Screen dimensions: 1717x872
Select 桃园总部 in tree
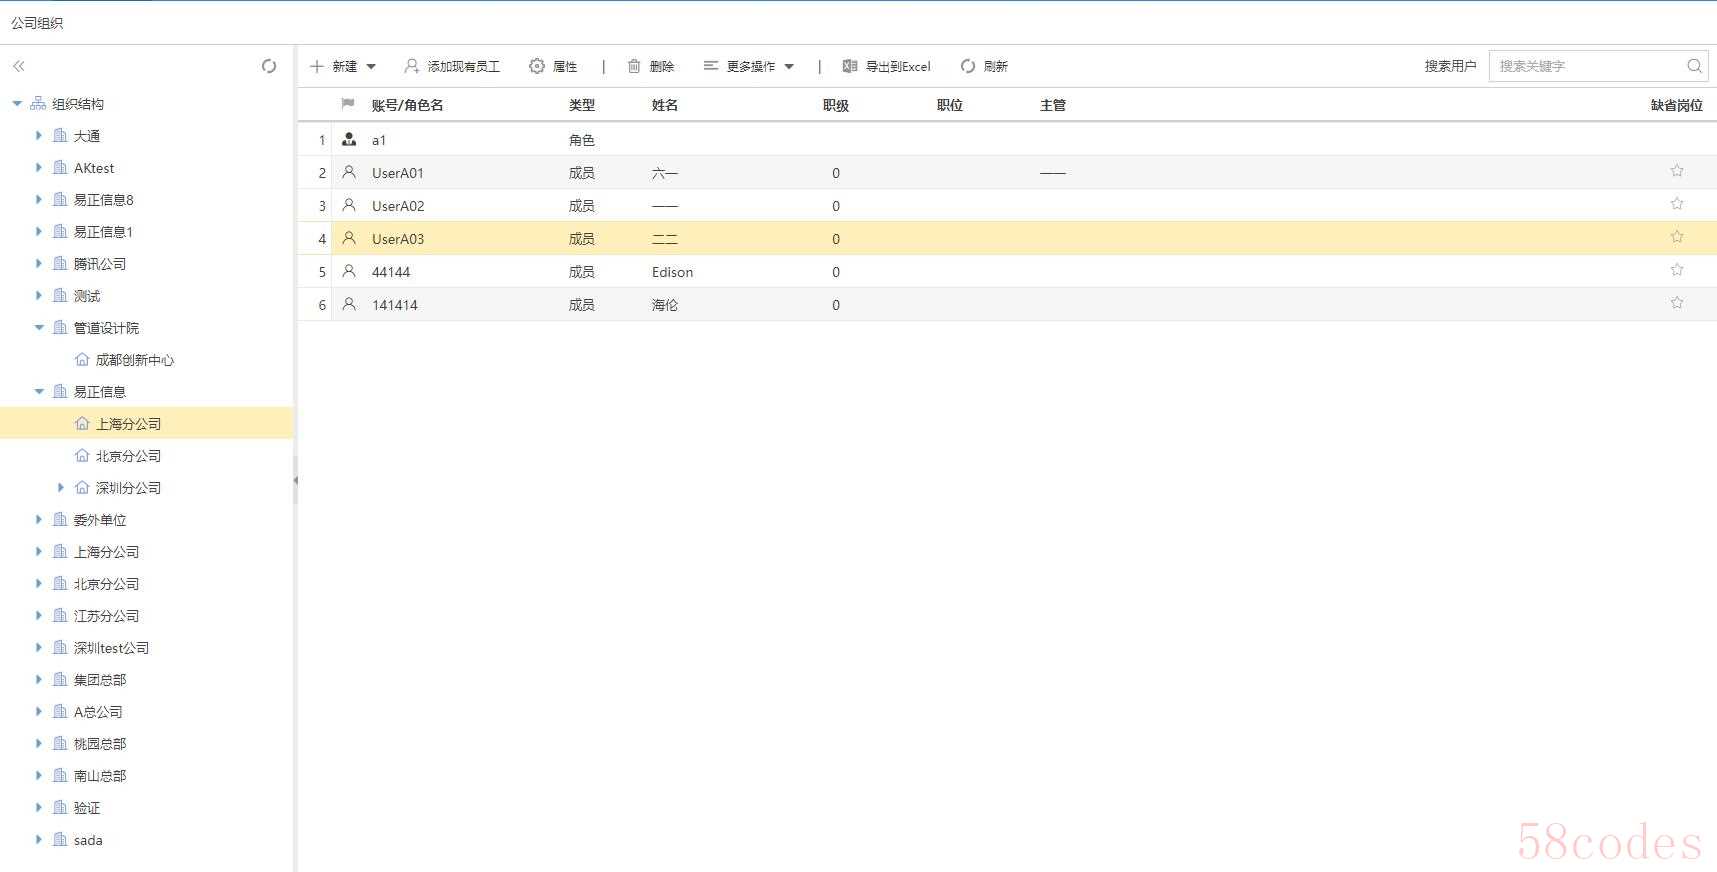100,743
